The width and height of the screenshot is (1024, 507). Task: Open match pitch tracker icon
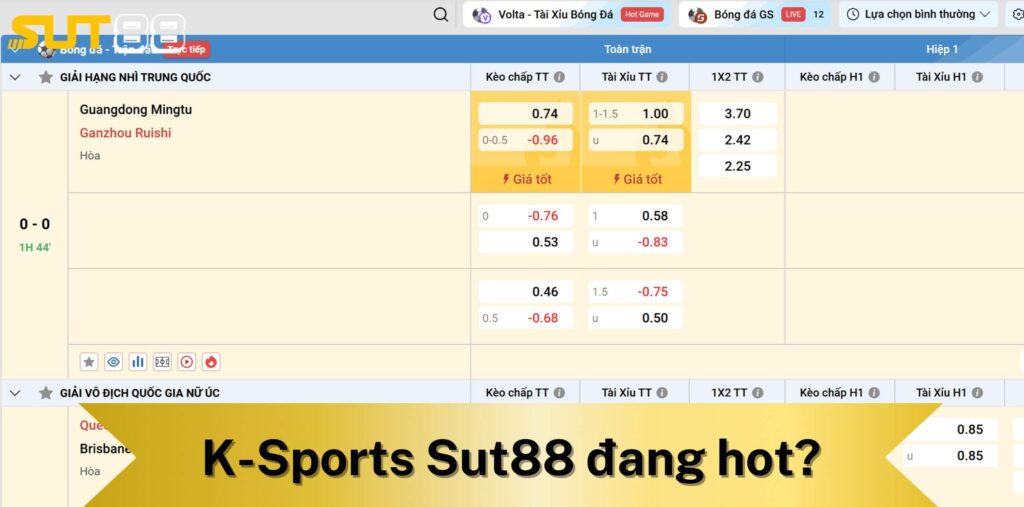point(162,362)
